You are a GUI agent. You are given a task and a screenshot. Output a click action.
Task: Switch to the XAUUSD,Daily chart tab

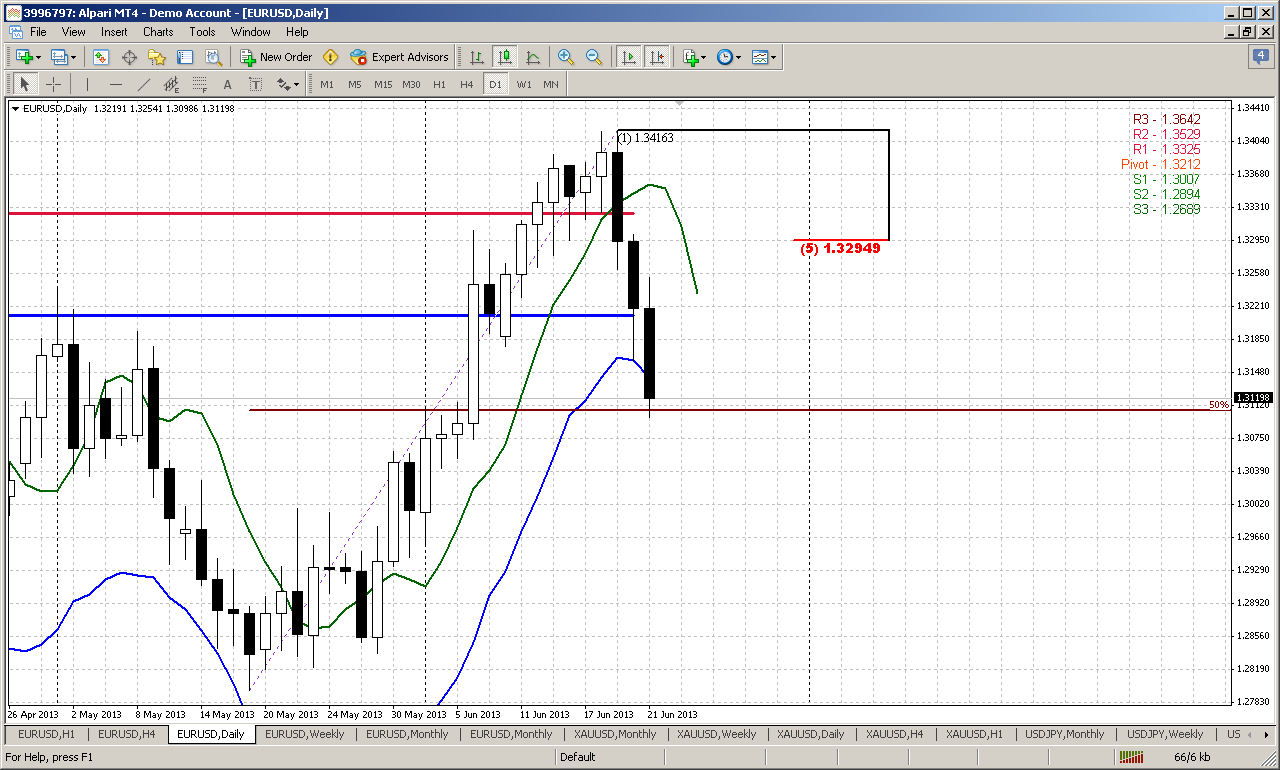810,734
